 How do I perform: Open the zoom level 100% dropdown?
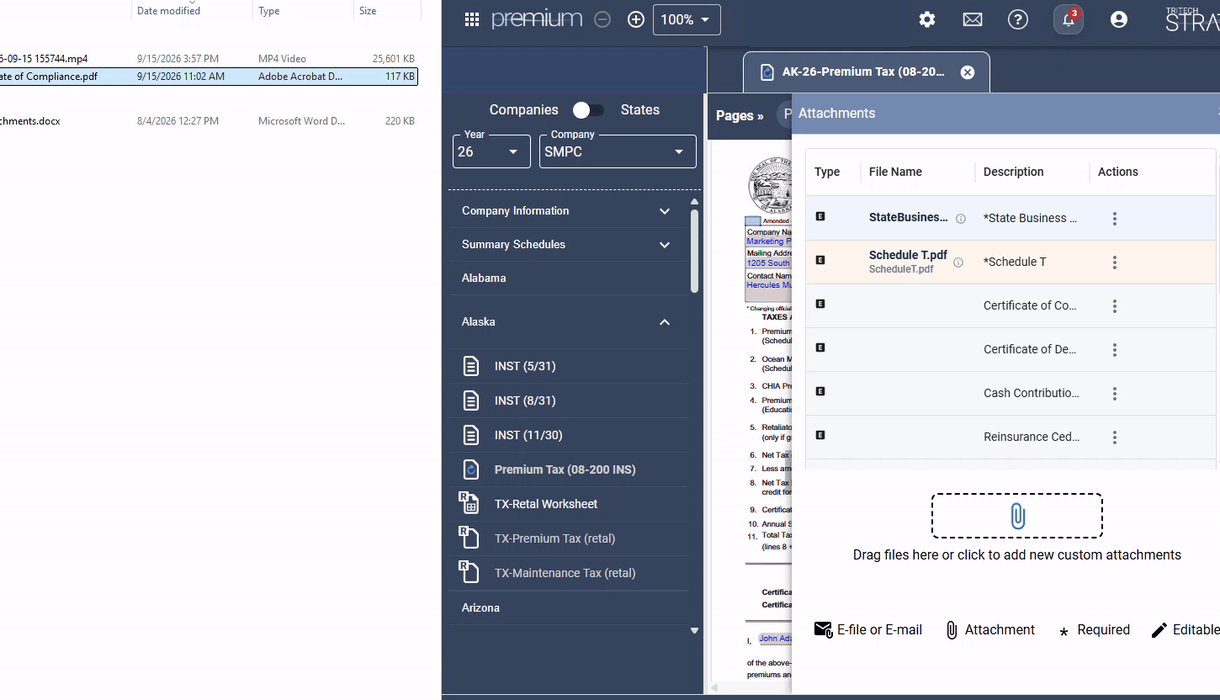[x=686, y=19]
